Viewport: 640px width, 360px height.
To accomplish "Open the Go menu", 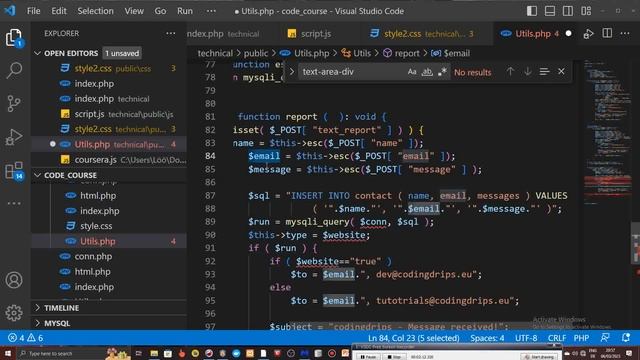I will pyautogui.click(x=160, y=11).
